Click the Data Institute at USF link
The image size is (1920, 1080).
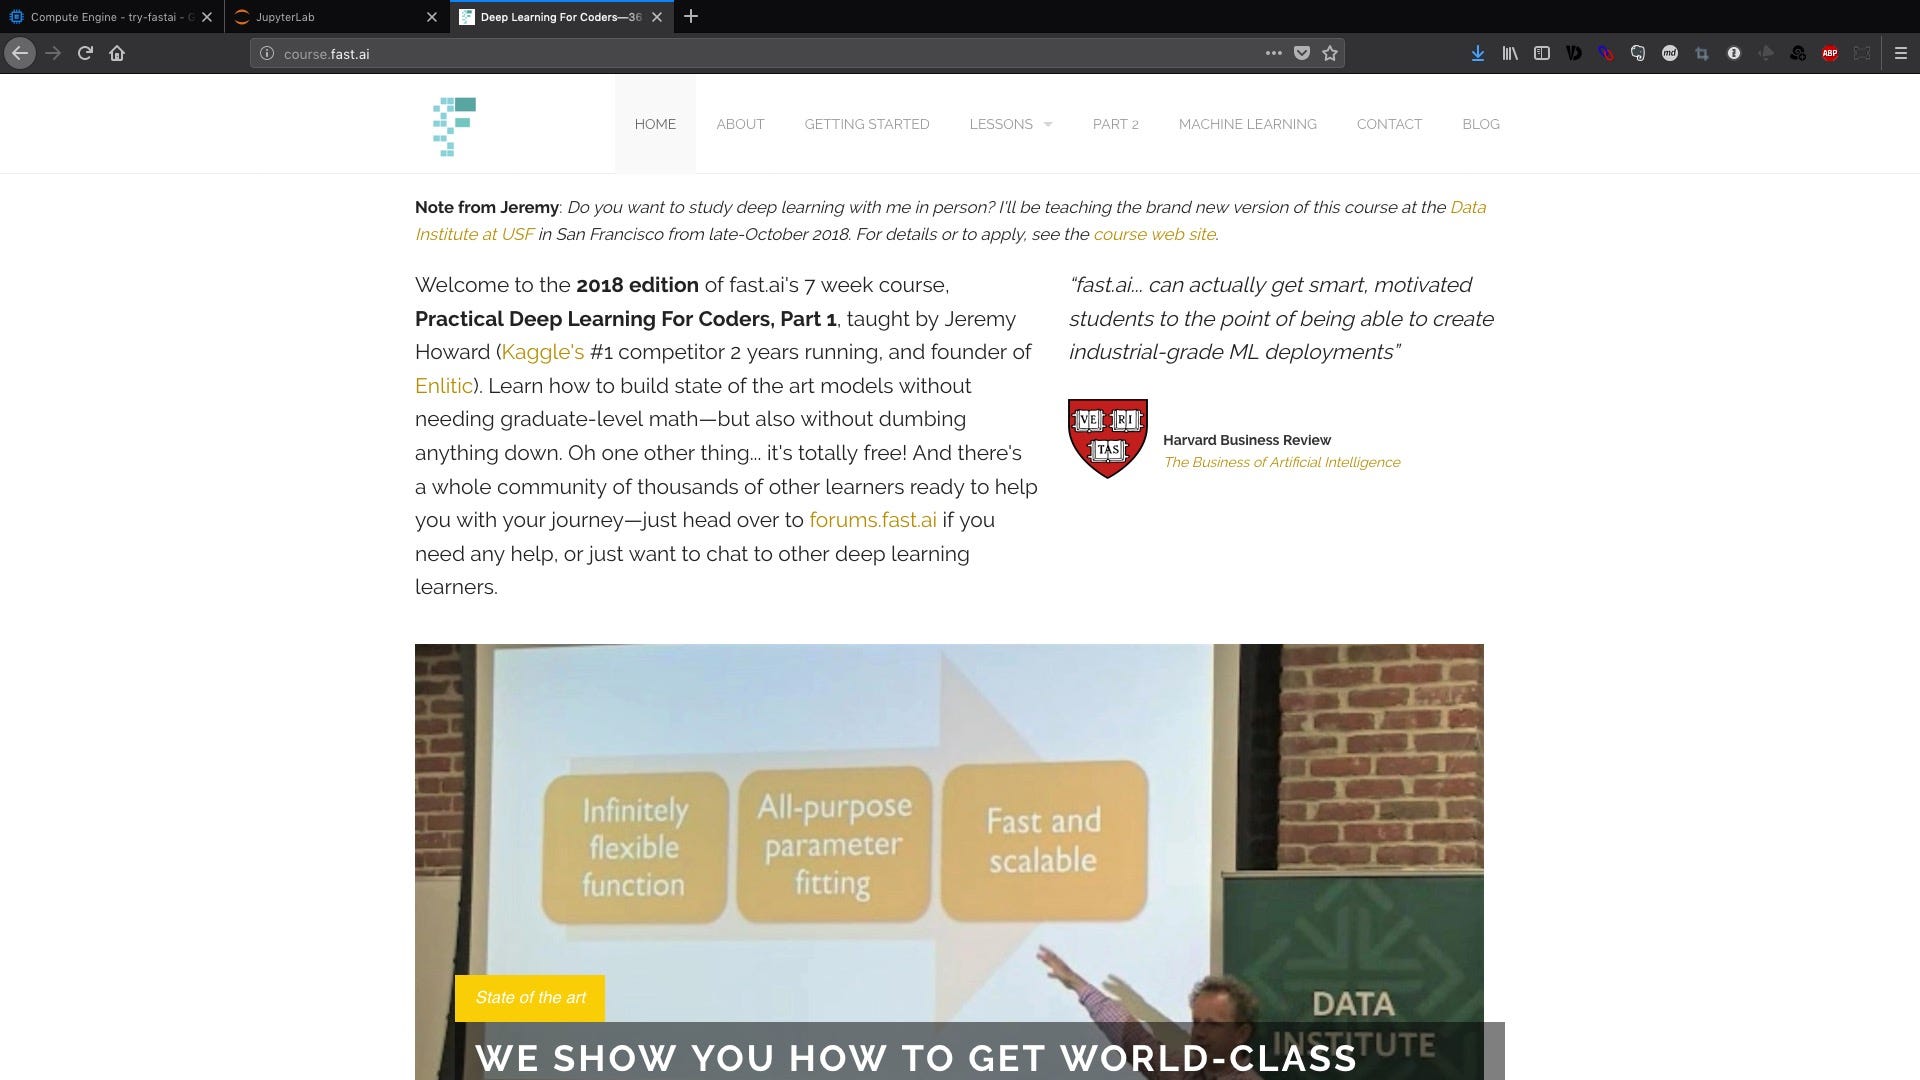[949, 220]
